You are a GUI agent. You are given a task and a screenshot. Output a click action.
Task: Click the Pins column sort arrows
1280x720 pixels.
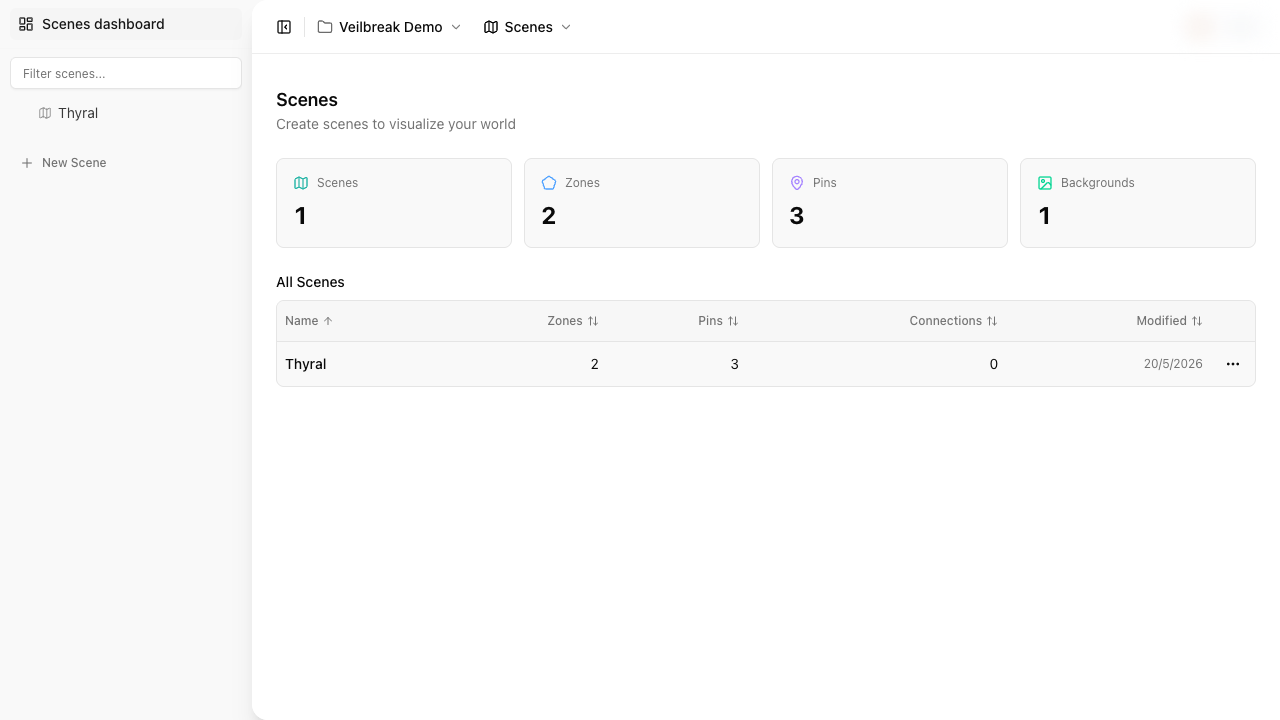pos(733,321)
